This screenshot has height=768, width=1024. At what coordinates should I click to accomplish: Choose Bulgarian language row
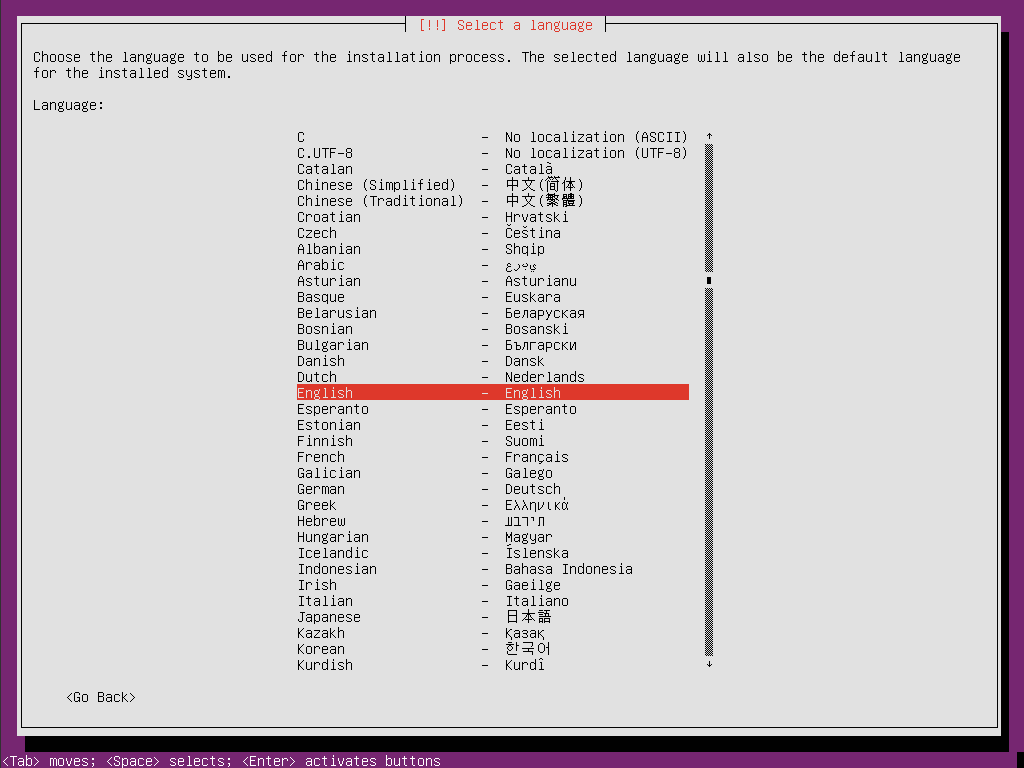492,345
